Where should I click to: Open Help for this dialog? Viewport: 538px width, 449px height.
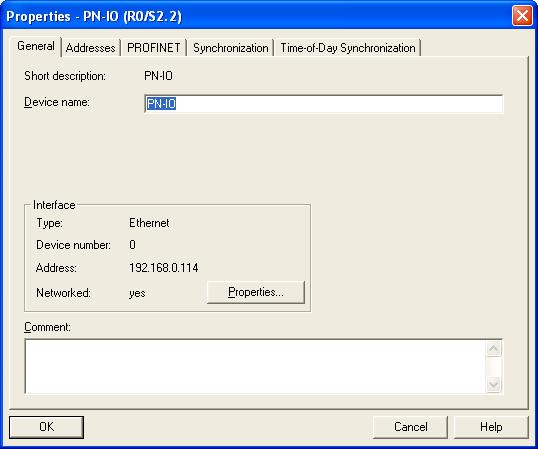pyautogui.click(x=491, y=427)
